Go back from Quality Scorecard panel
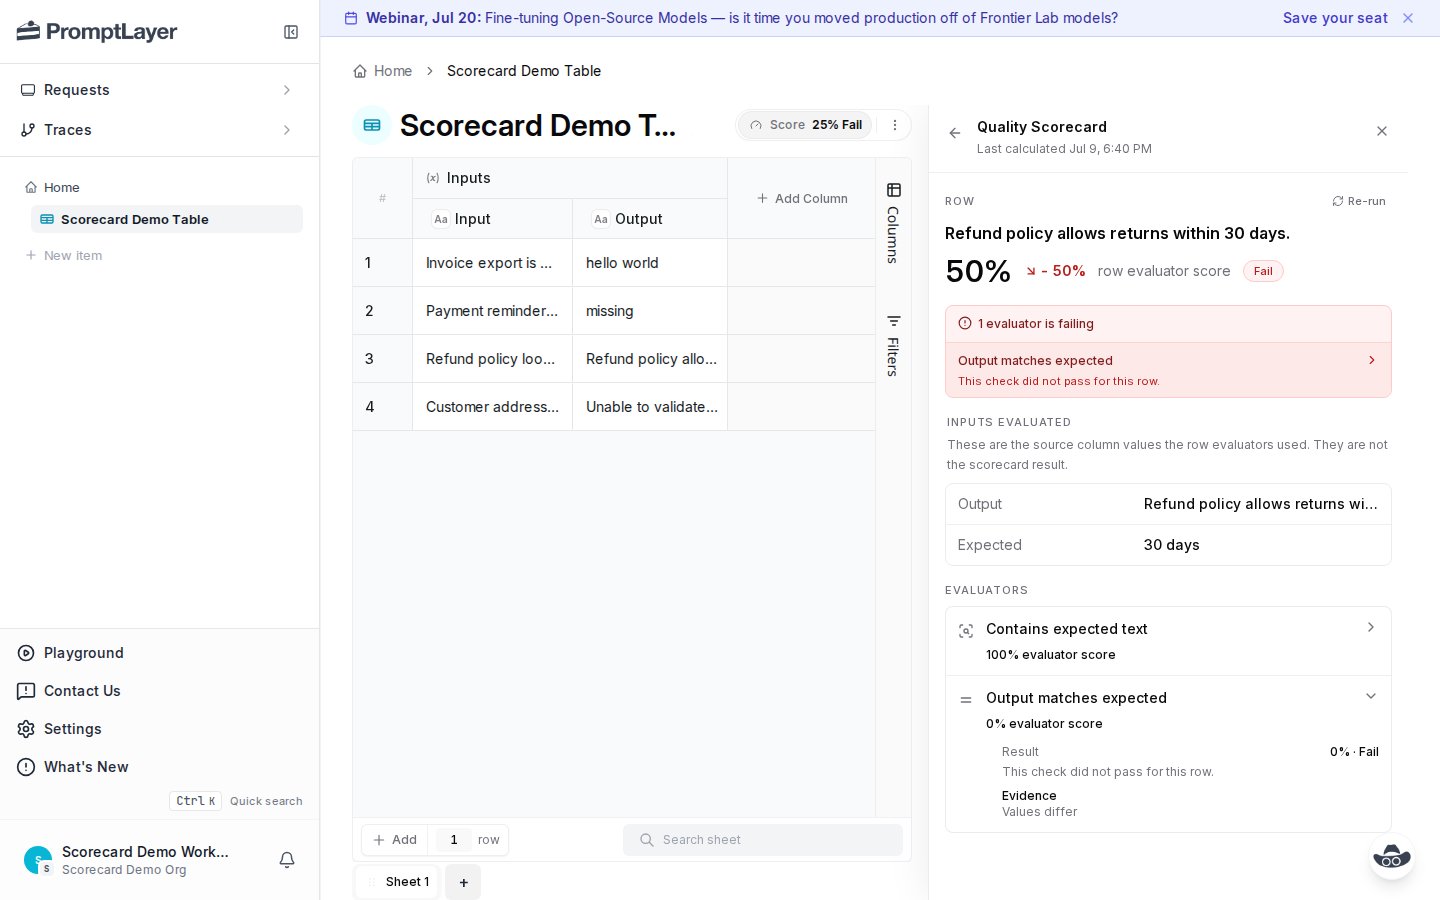 click(955, 132)
